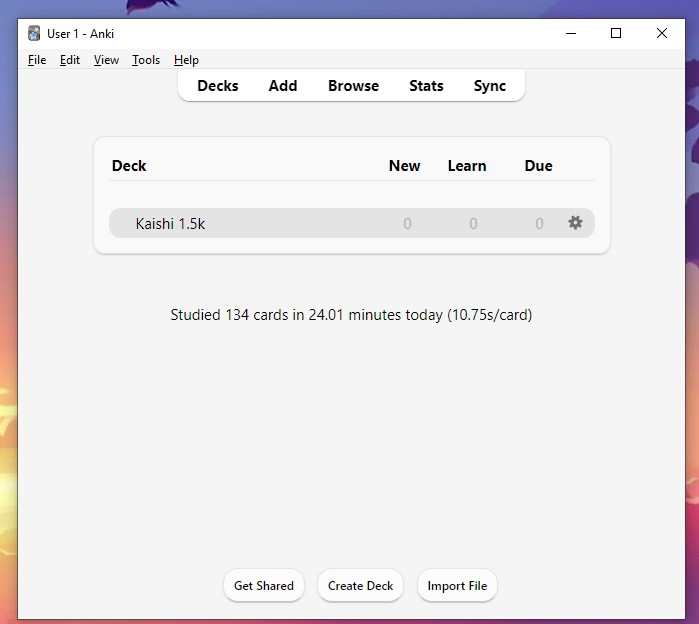Image resolution: width=699 pixels, height=624 pixels.
Task: Maximize the Anki window
Action: click(616, 33)
